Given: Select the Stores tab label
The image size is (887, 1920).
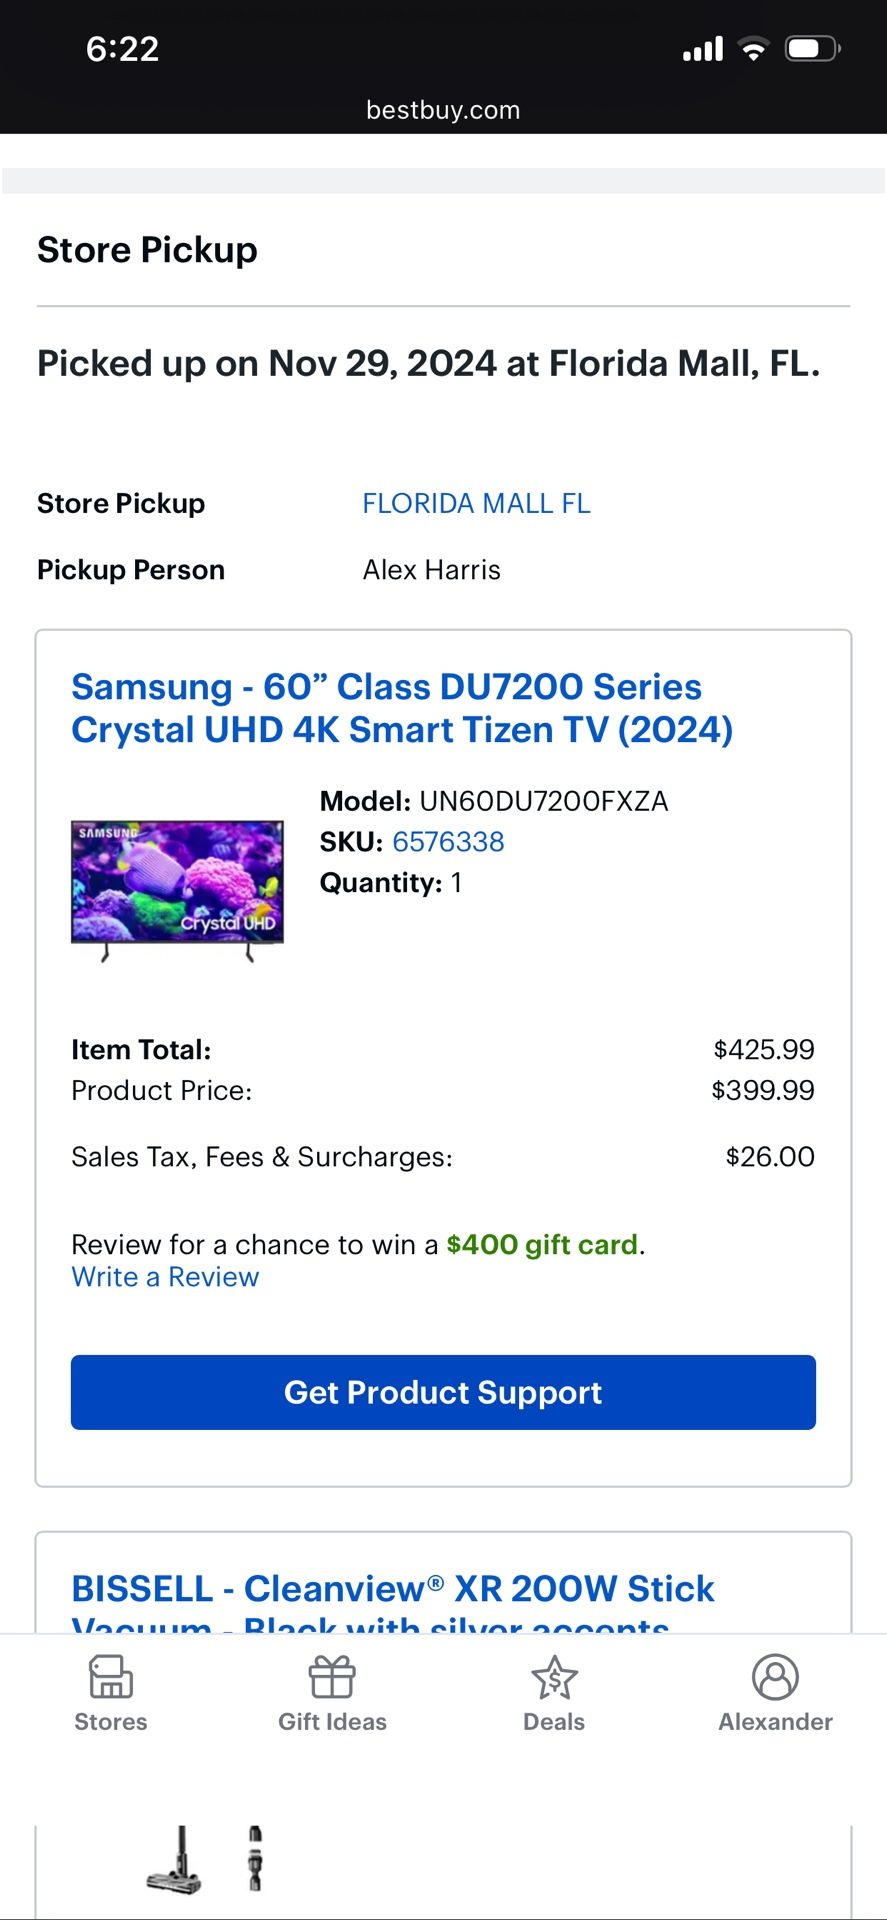Looking at the screenshot, I should (x=110, y=1722).
